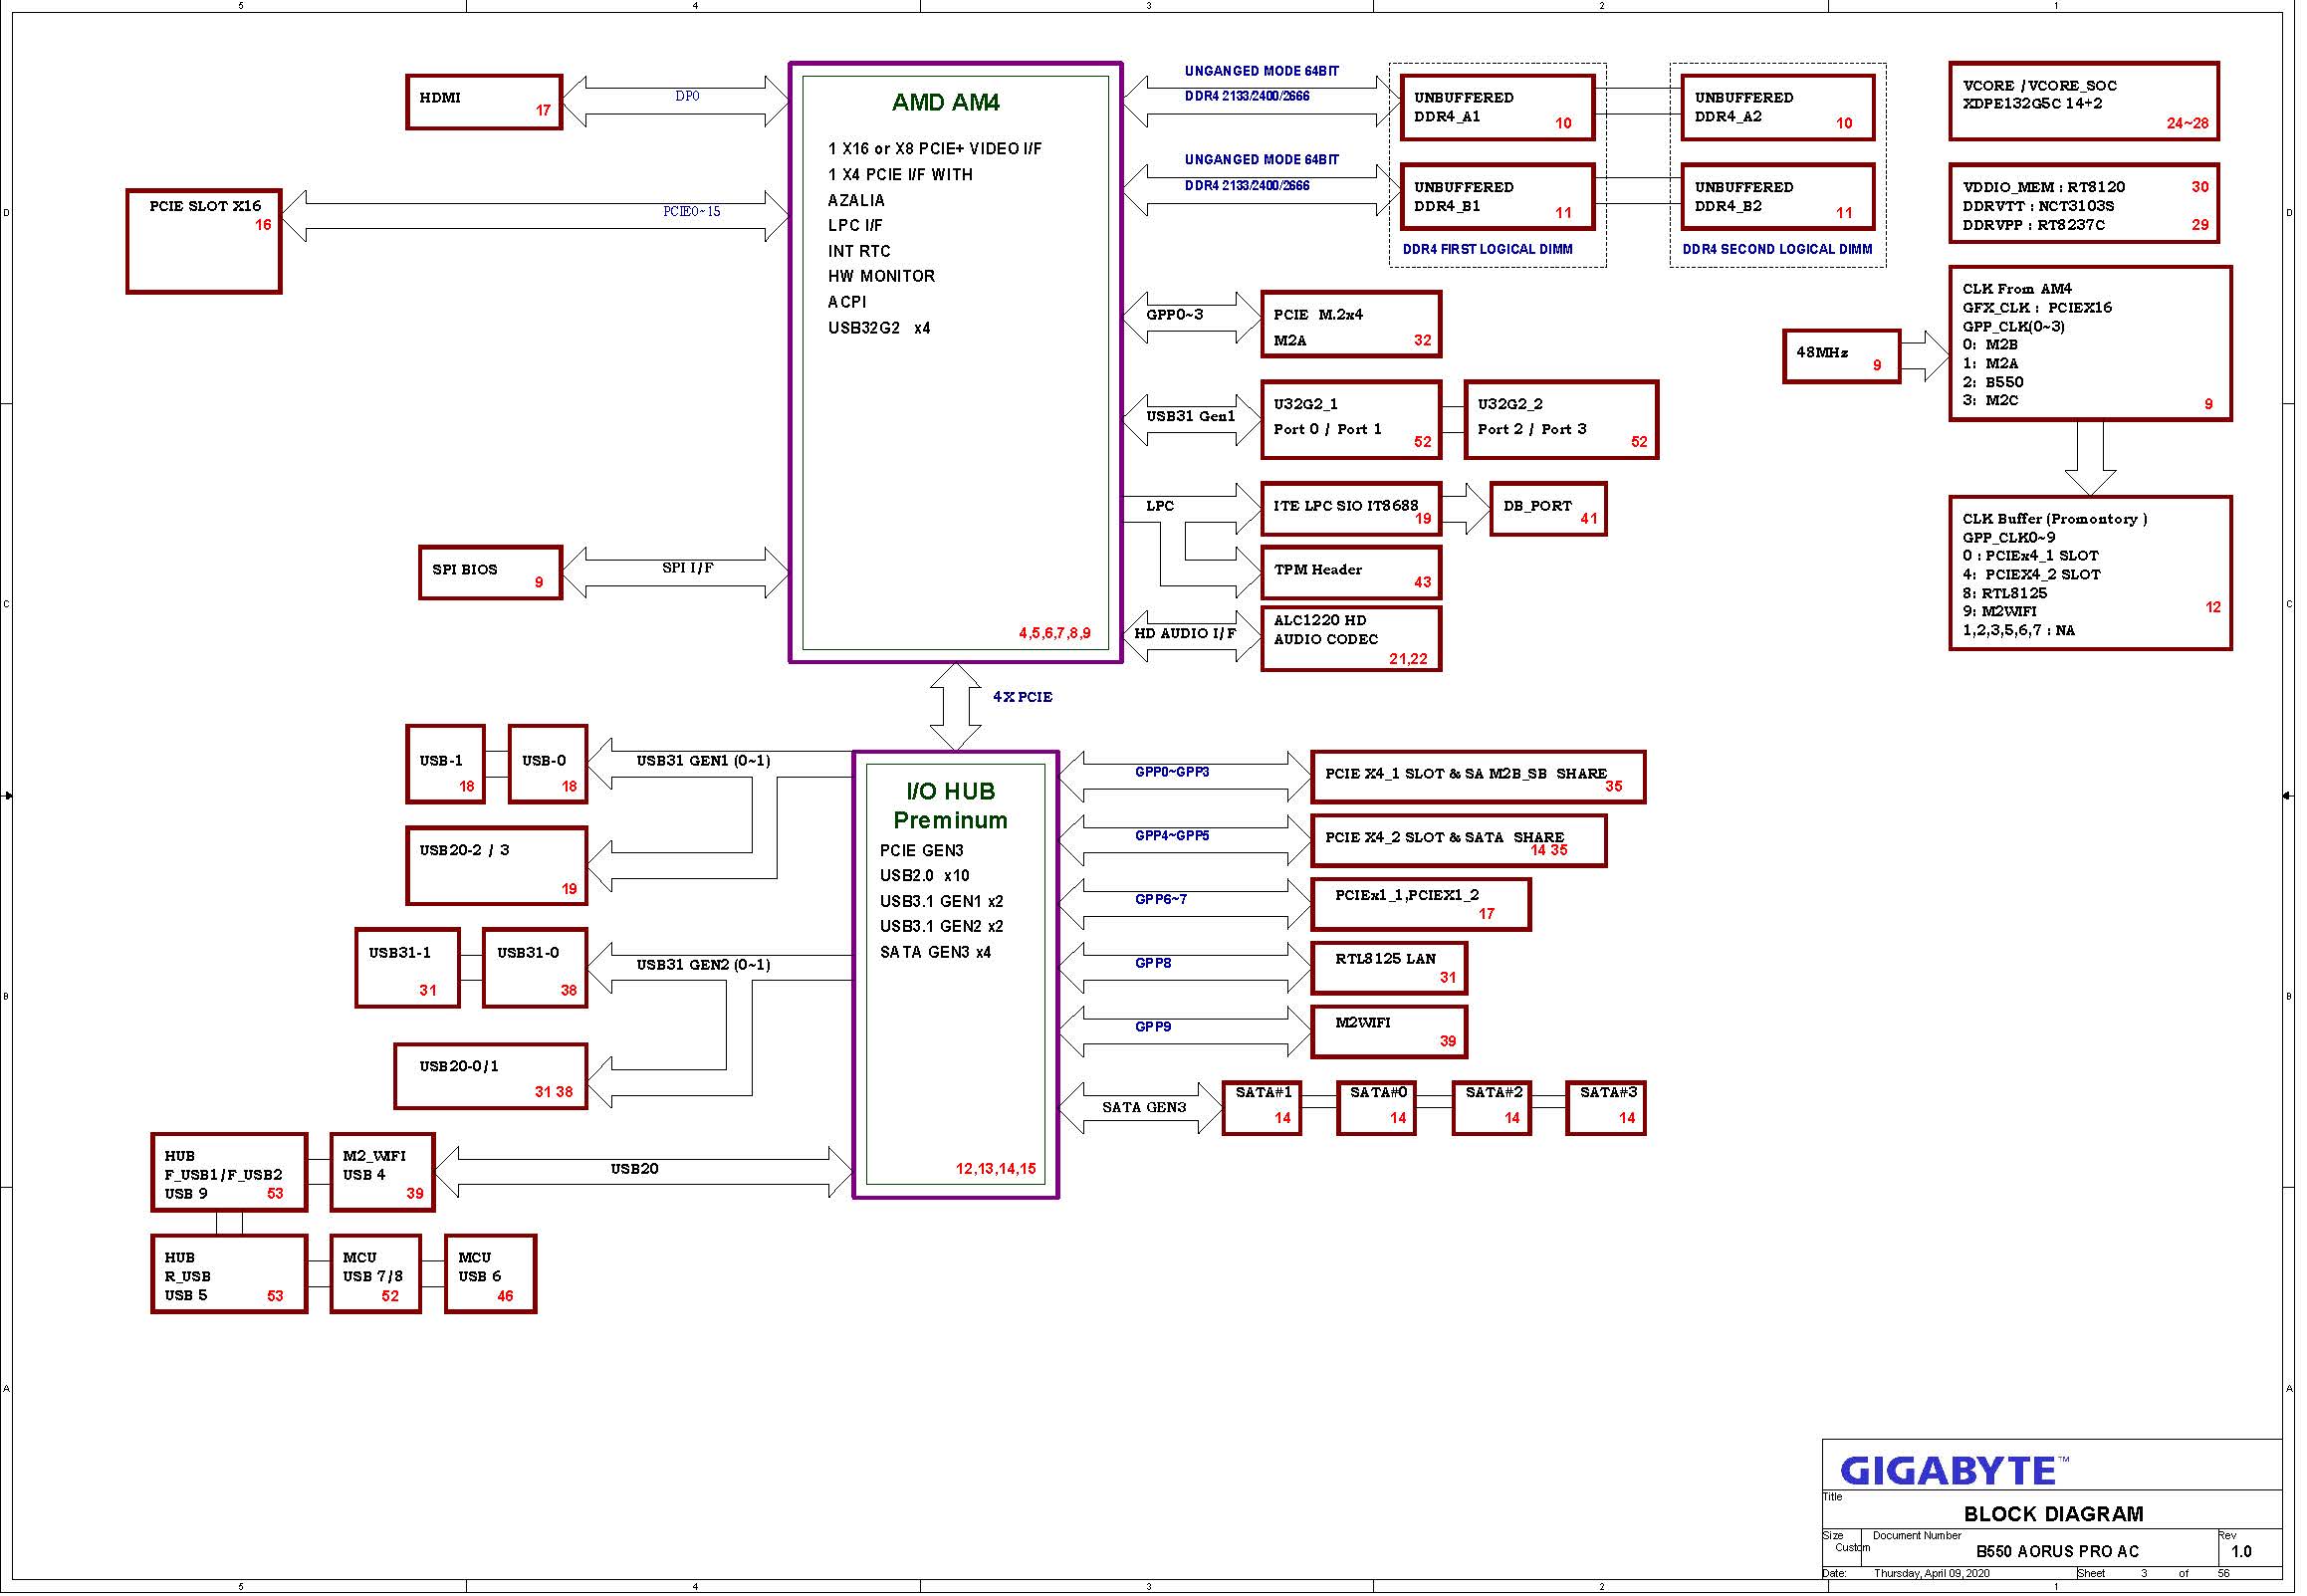Click the "GPP9" bus label
The image size is (2307, 1596).
point(1153,1027)
